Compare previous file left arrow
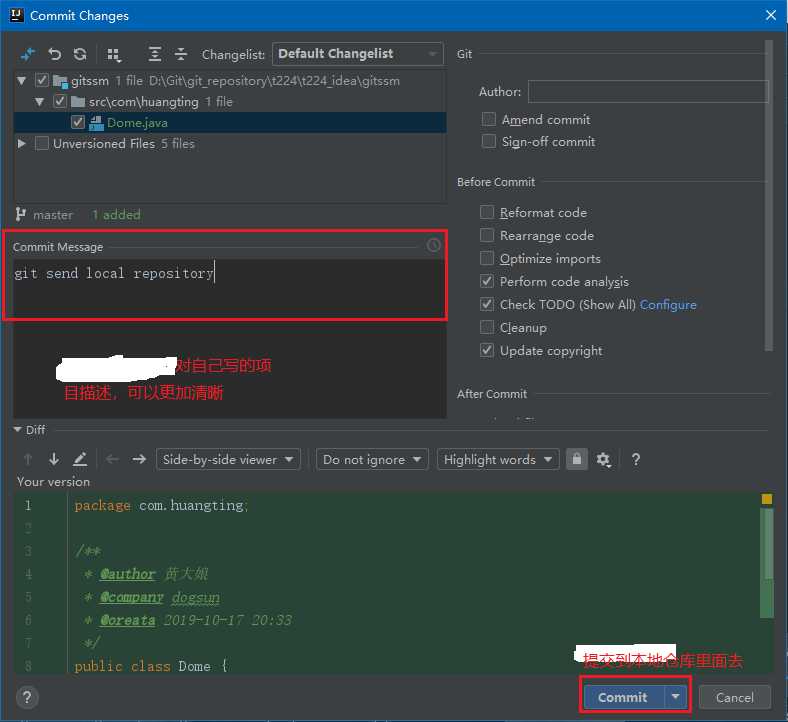 (113, 459)
